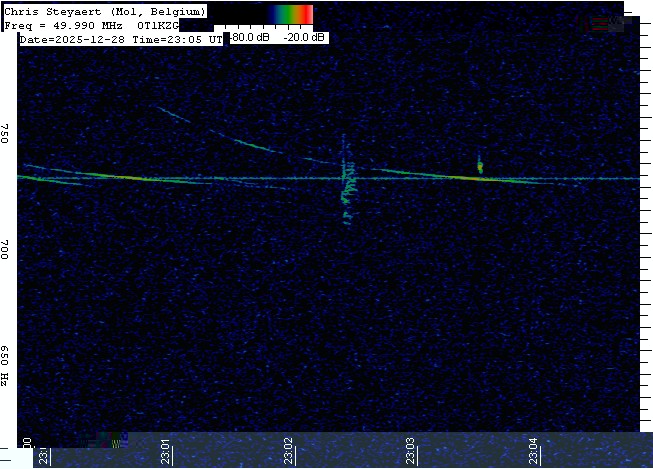The image size is (653, 469).
Task: Click the 750 frequency axis label
Action: click(x=6, y=134)
